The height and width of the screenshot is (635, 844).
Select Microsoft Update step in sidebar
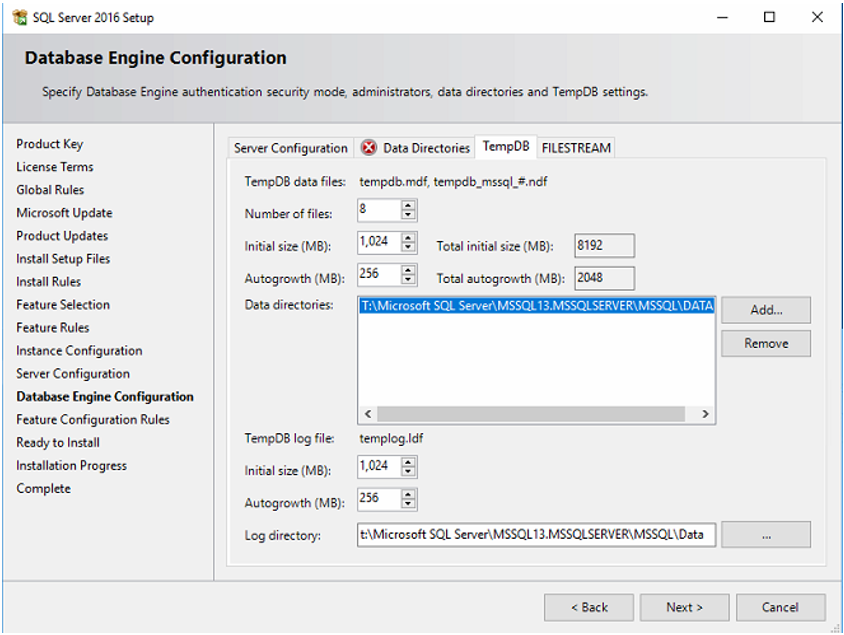pos(64,213)
